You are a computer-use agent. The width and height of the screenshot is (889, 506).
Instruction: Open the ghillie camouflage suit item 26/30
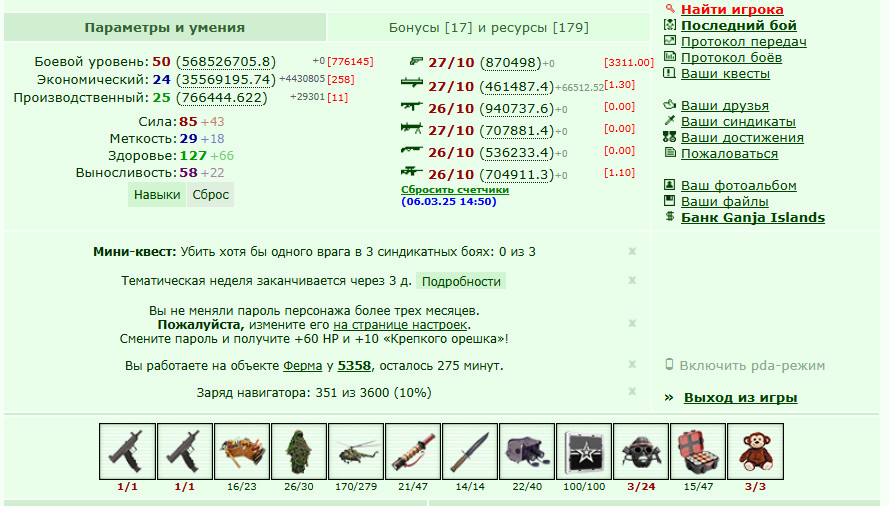click(299, 452)
